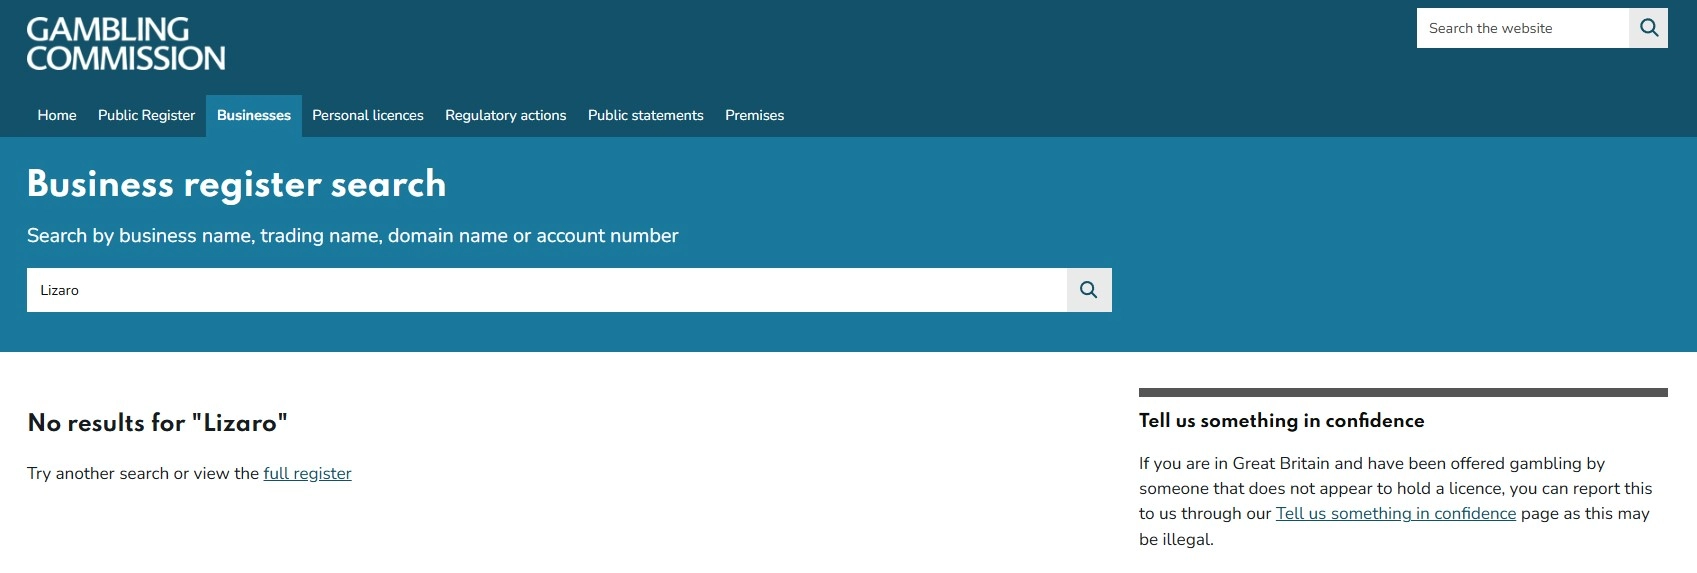
Task: Go to Public Register section
Action: tap(146, 115)
